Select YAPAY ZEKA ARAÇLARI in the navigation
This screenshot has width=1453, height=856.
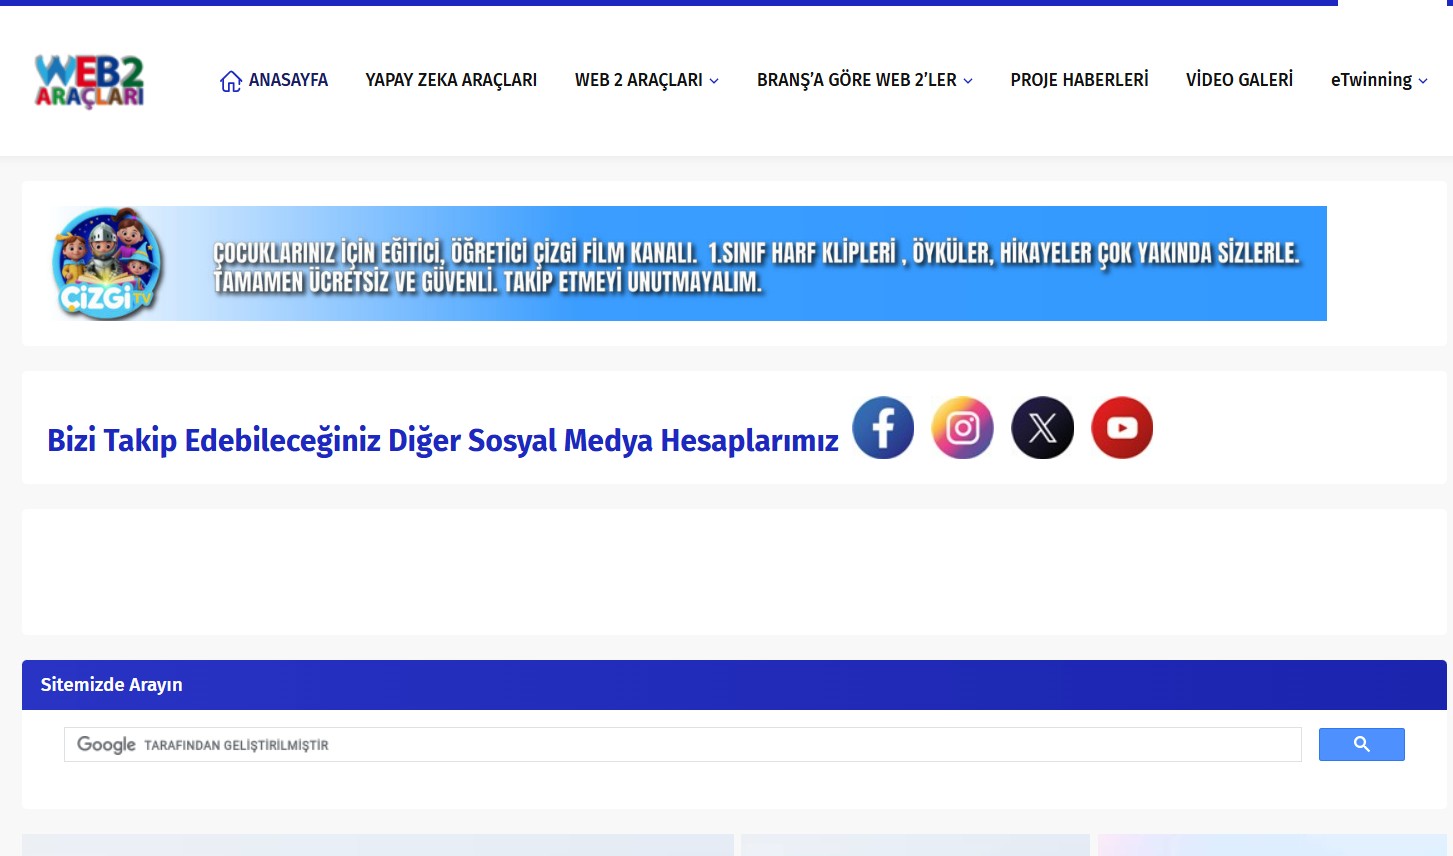451,80
